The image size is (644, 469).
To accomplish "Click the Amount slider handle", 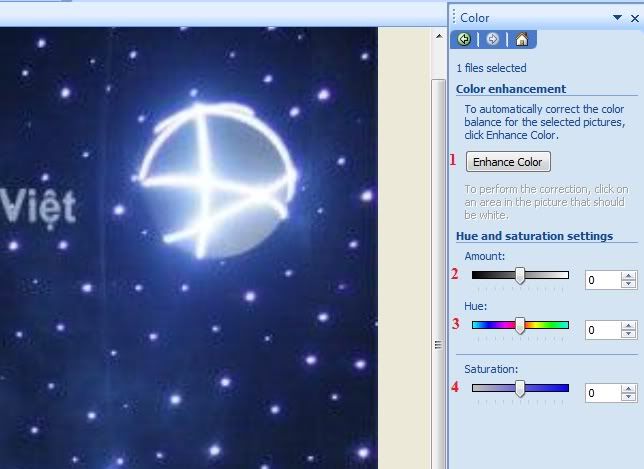I will click(520, 276).
